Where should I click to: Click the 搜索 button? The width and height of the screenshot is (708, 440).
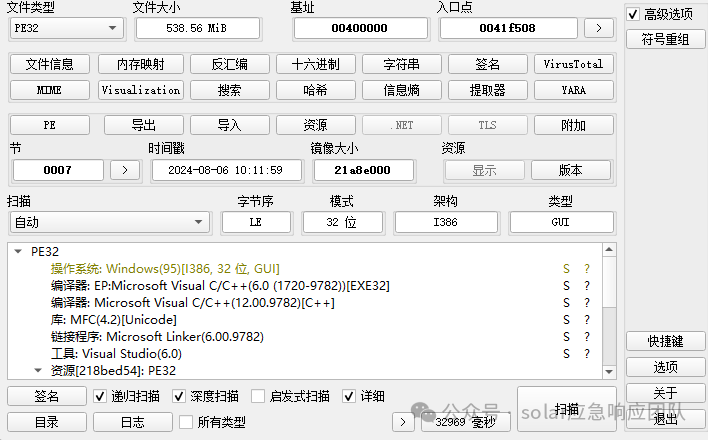click(230, 90)
